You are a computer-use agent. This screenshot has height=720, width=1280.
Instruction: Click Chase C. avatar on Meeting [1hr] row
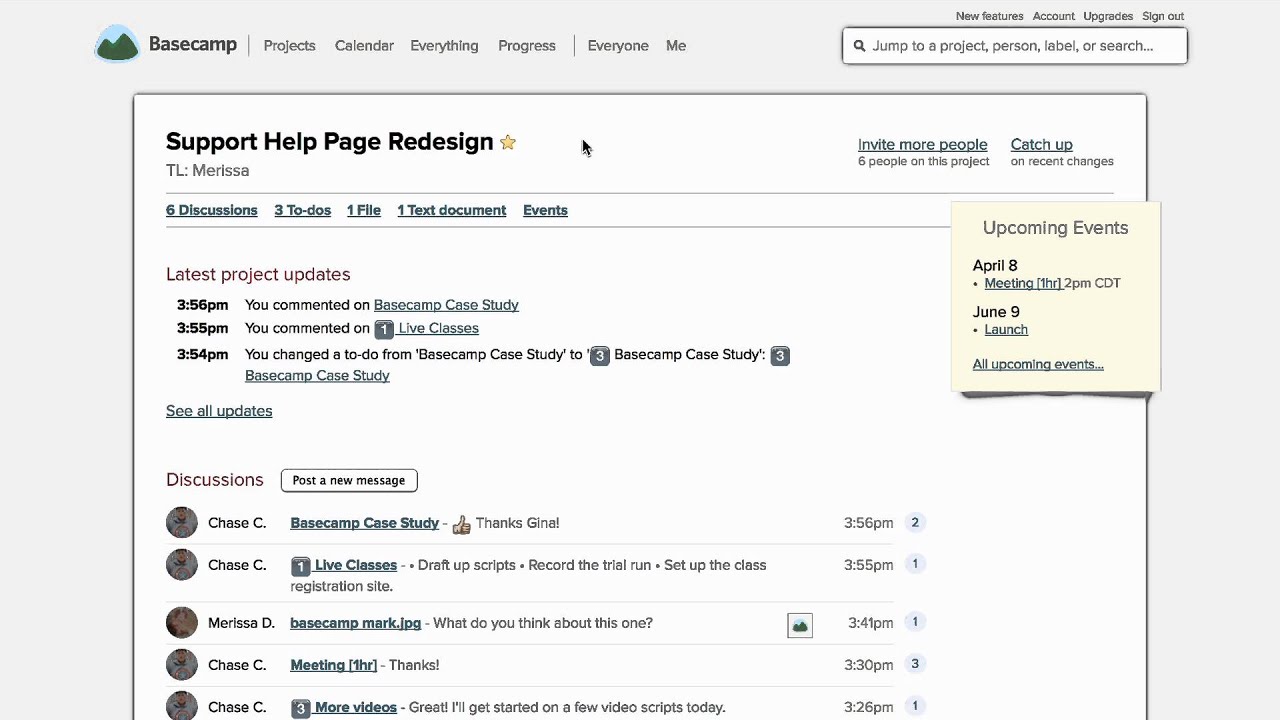coord(182,665)
